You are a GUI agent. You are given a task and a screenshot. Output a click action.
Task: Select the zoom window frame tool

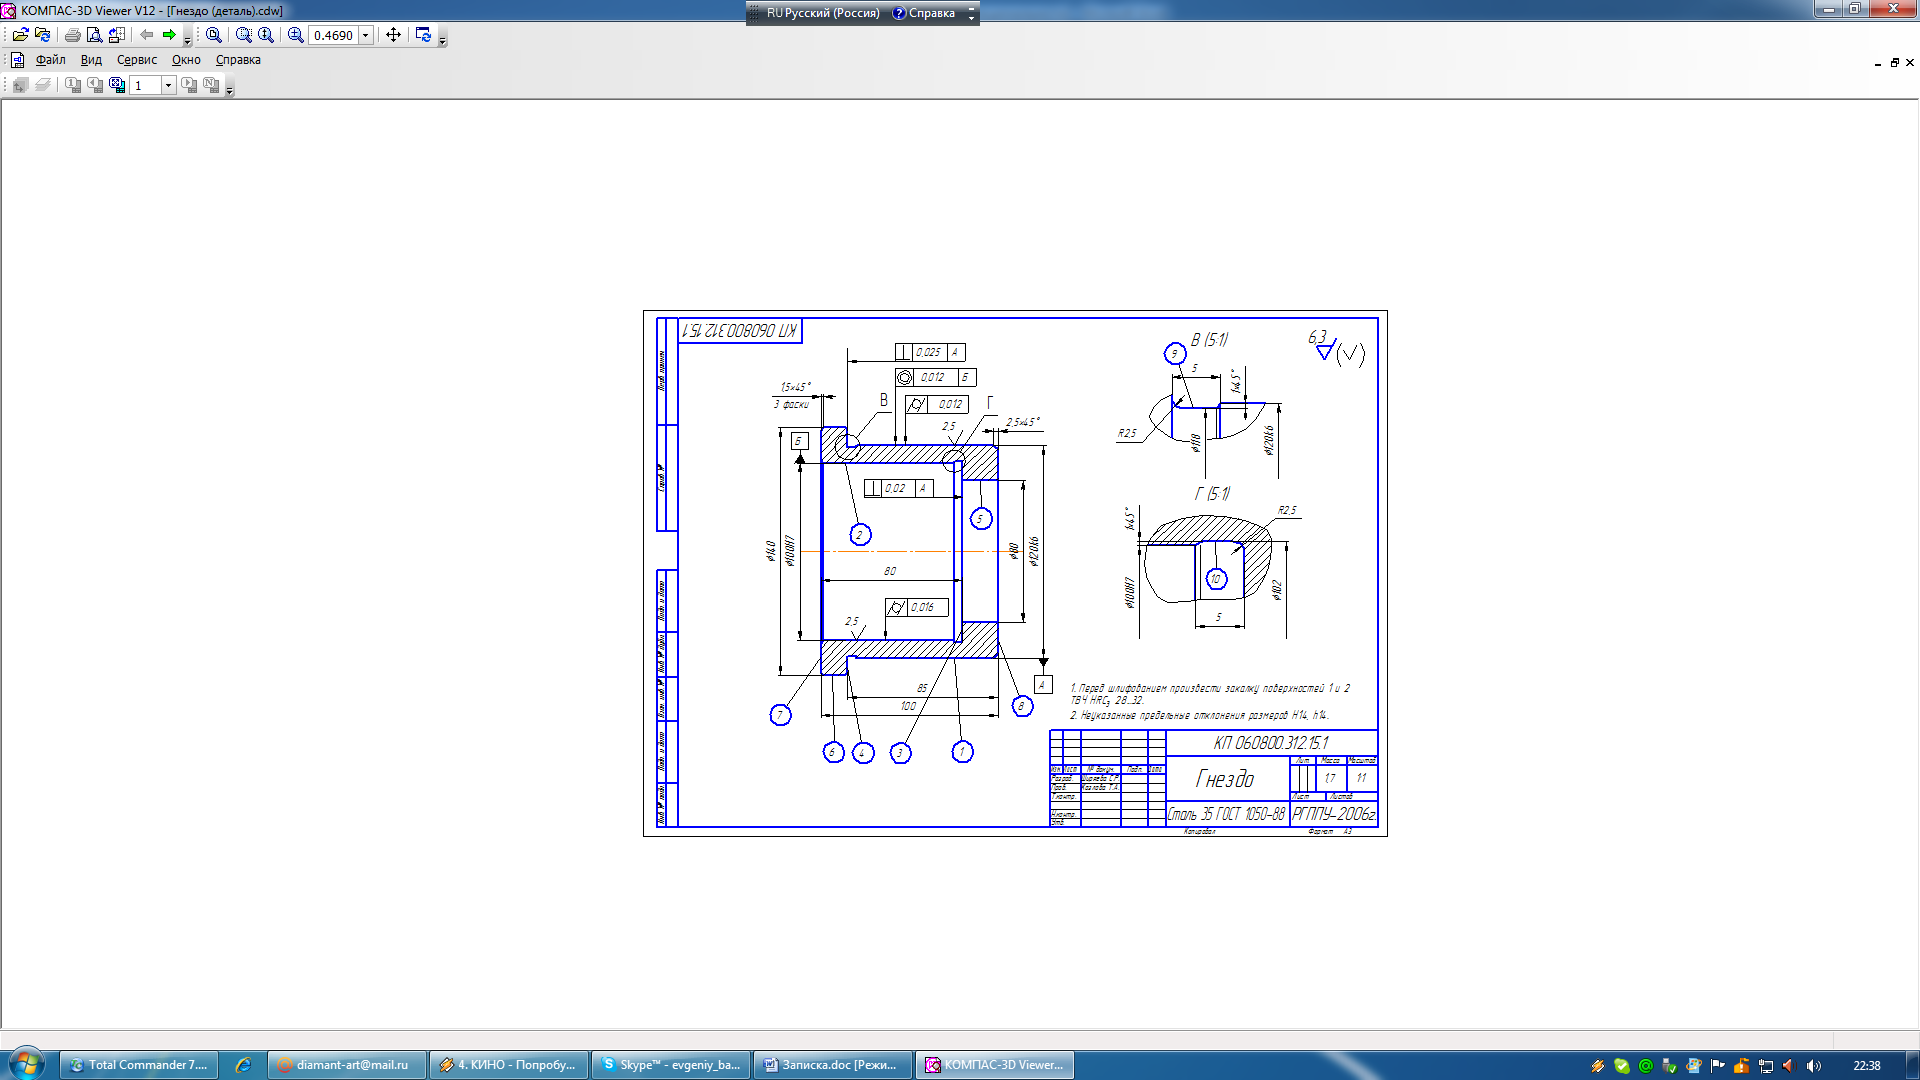[x=243, y=35]
